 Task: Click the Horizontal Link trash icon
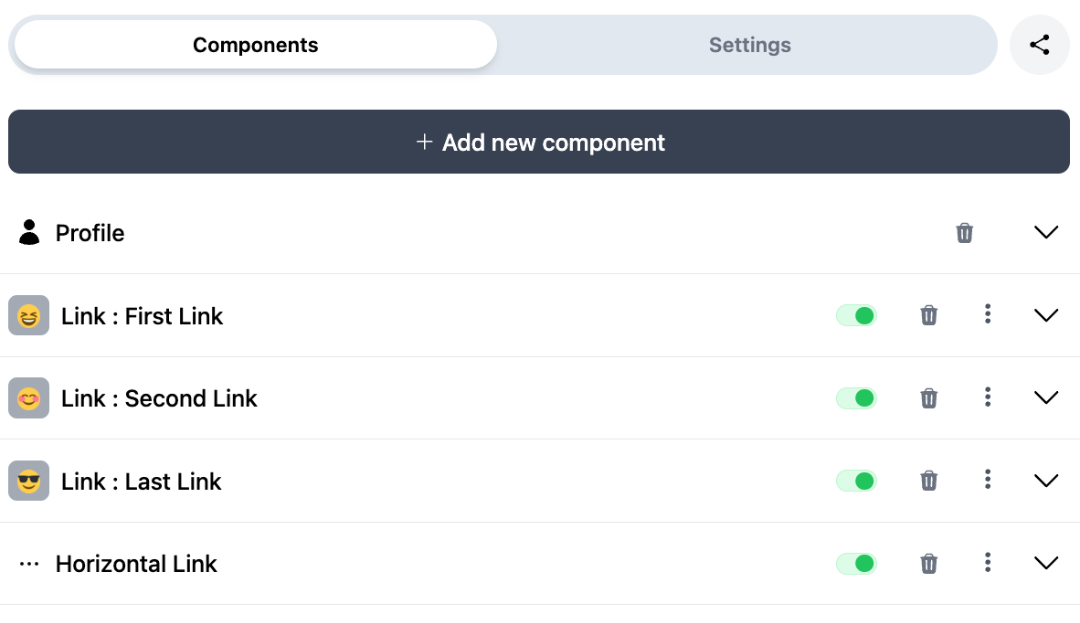929,564
